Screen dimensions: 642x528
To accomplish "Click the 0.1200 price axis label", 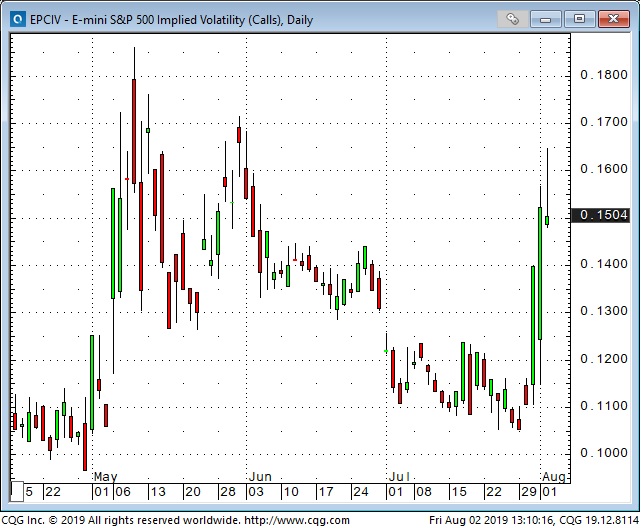I will point(604,359).
